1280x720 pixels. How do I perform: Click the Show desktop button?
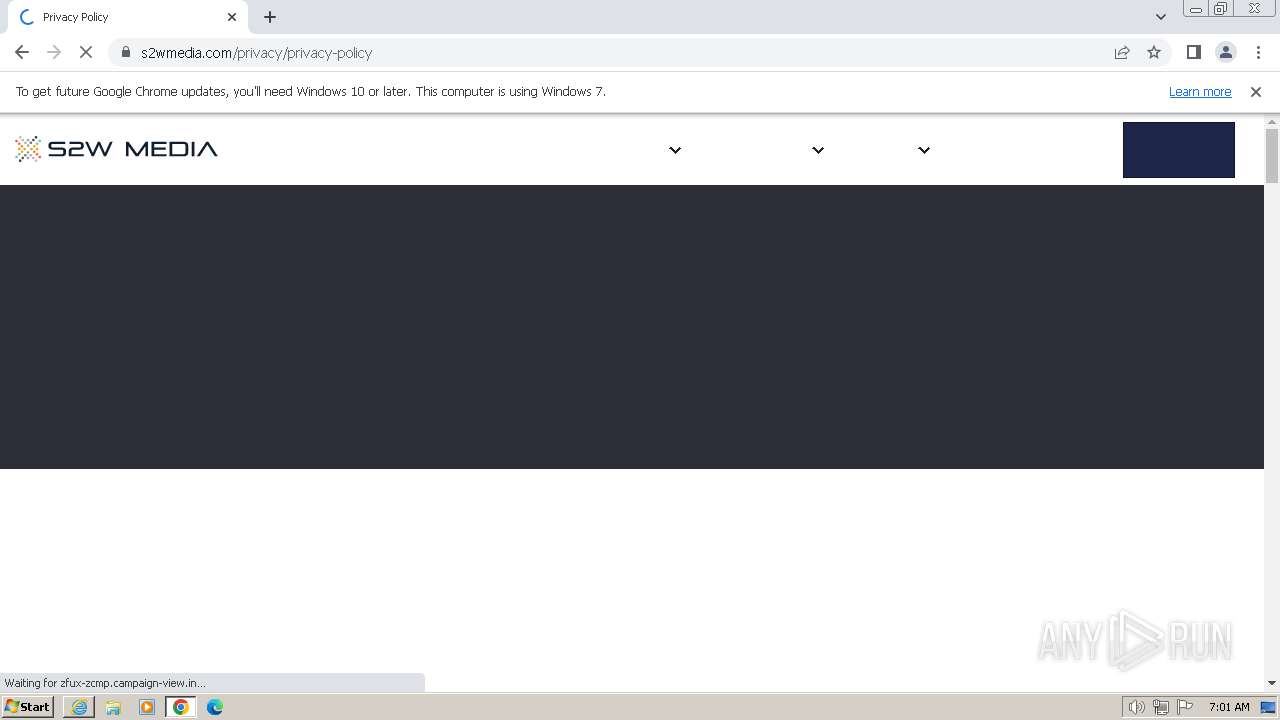tap(1270, 707)
